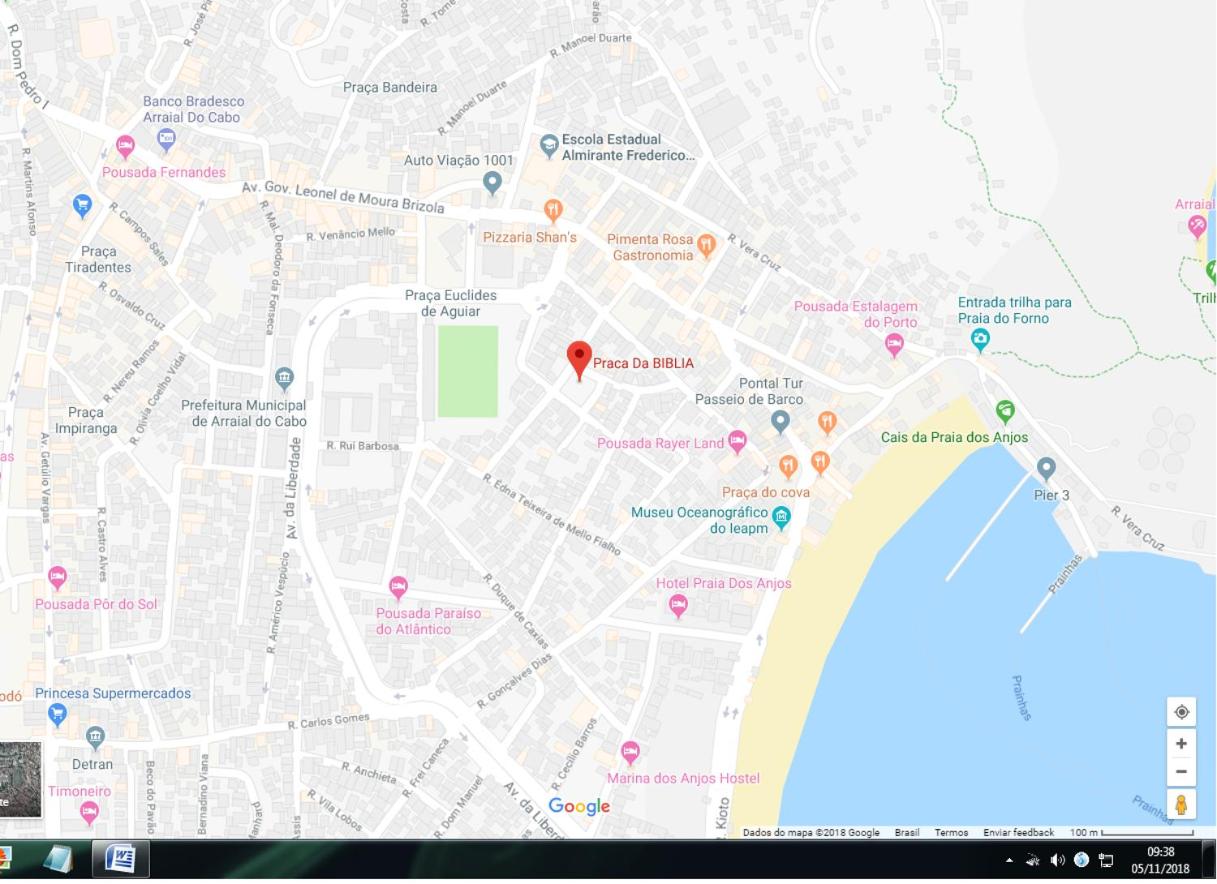Image resolution: width=1217 pixels, height=884 pixels.
Task: Open the Termos link
Action: 951,832
